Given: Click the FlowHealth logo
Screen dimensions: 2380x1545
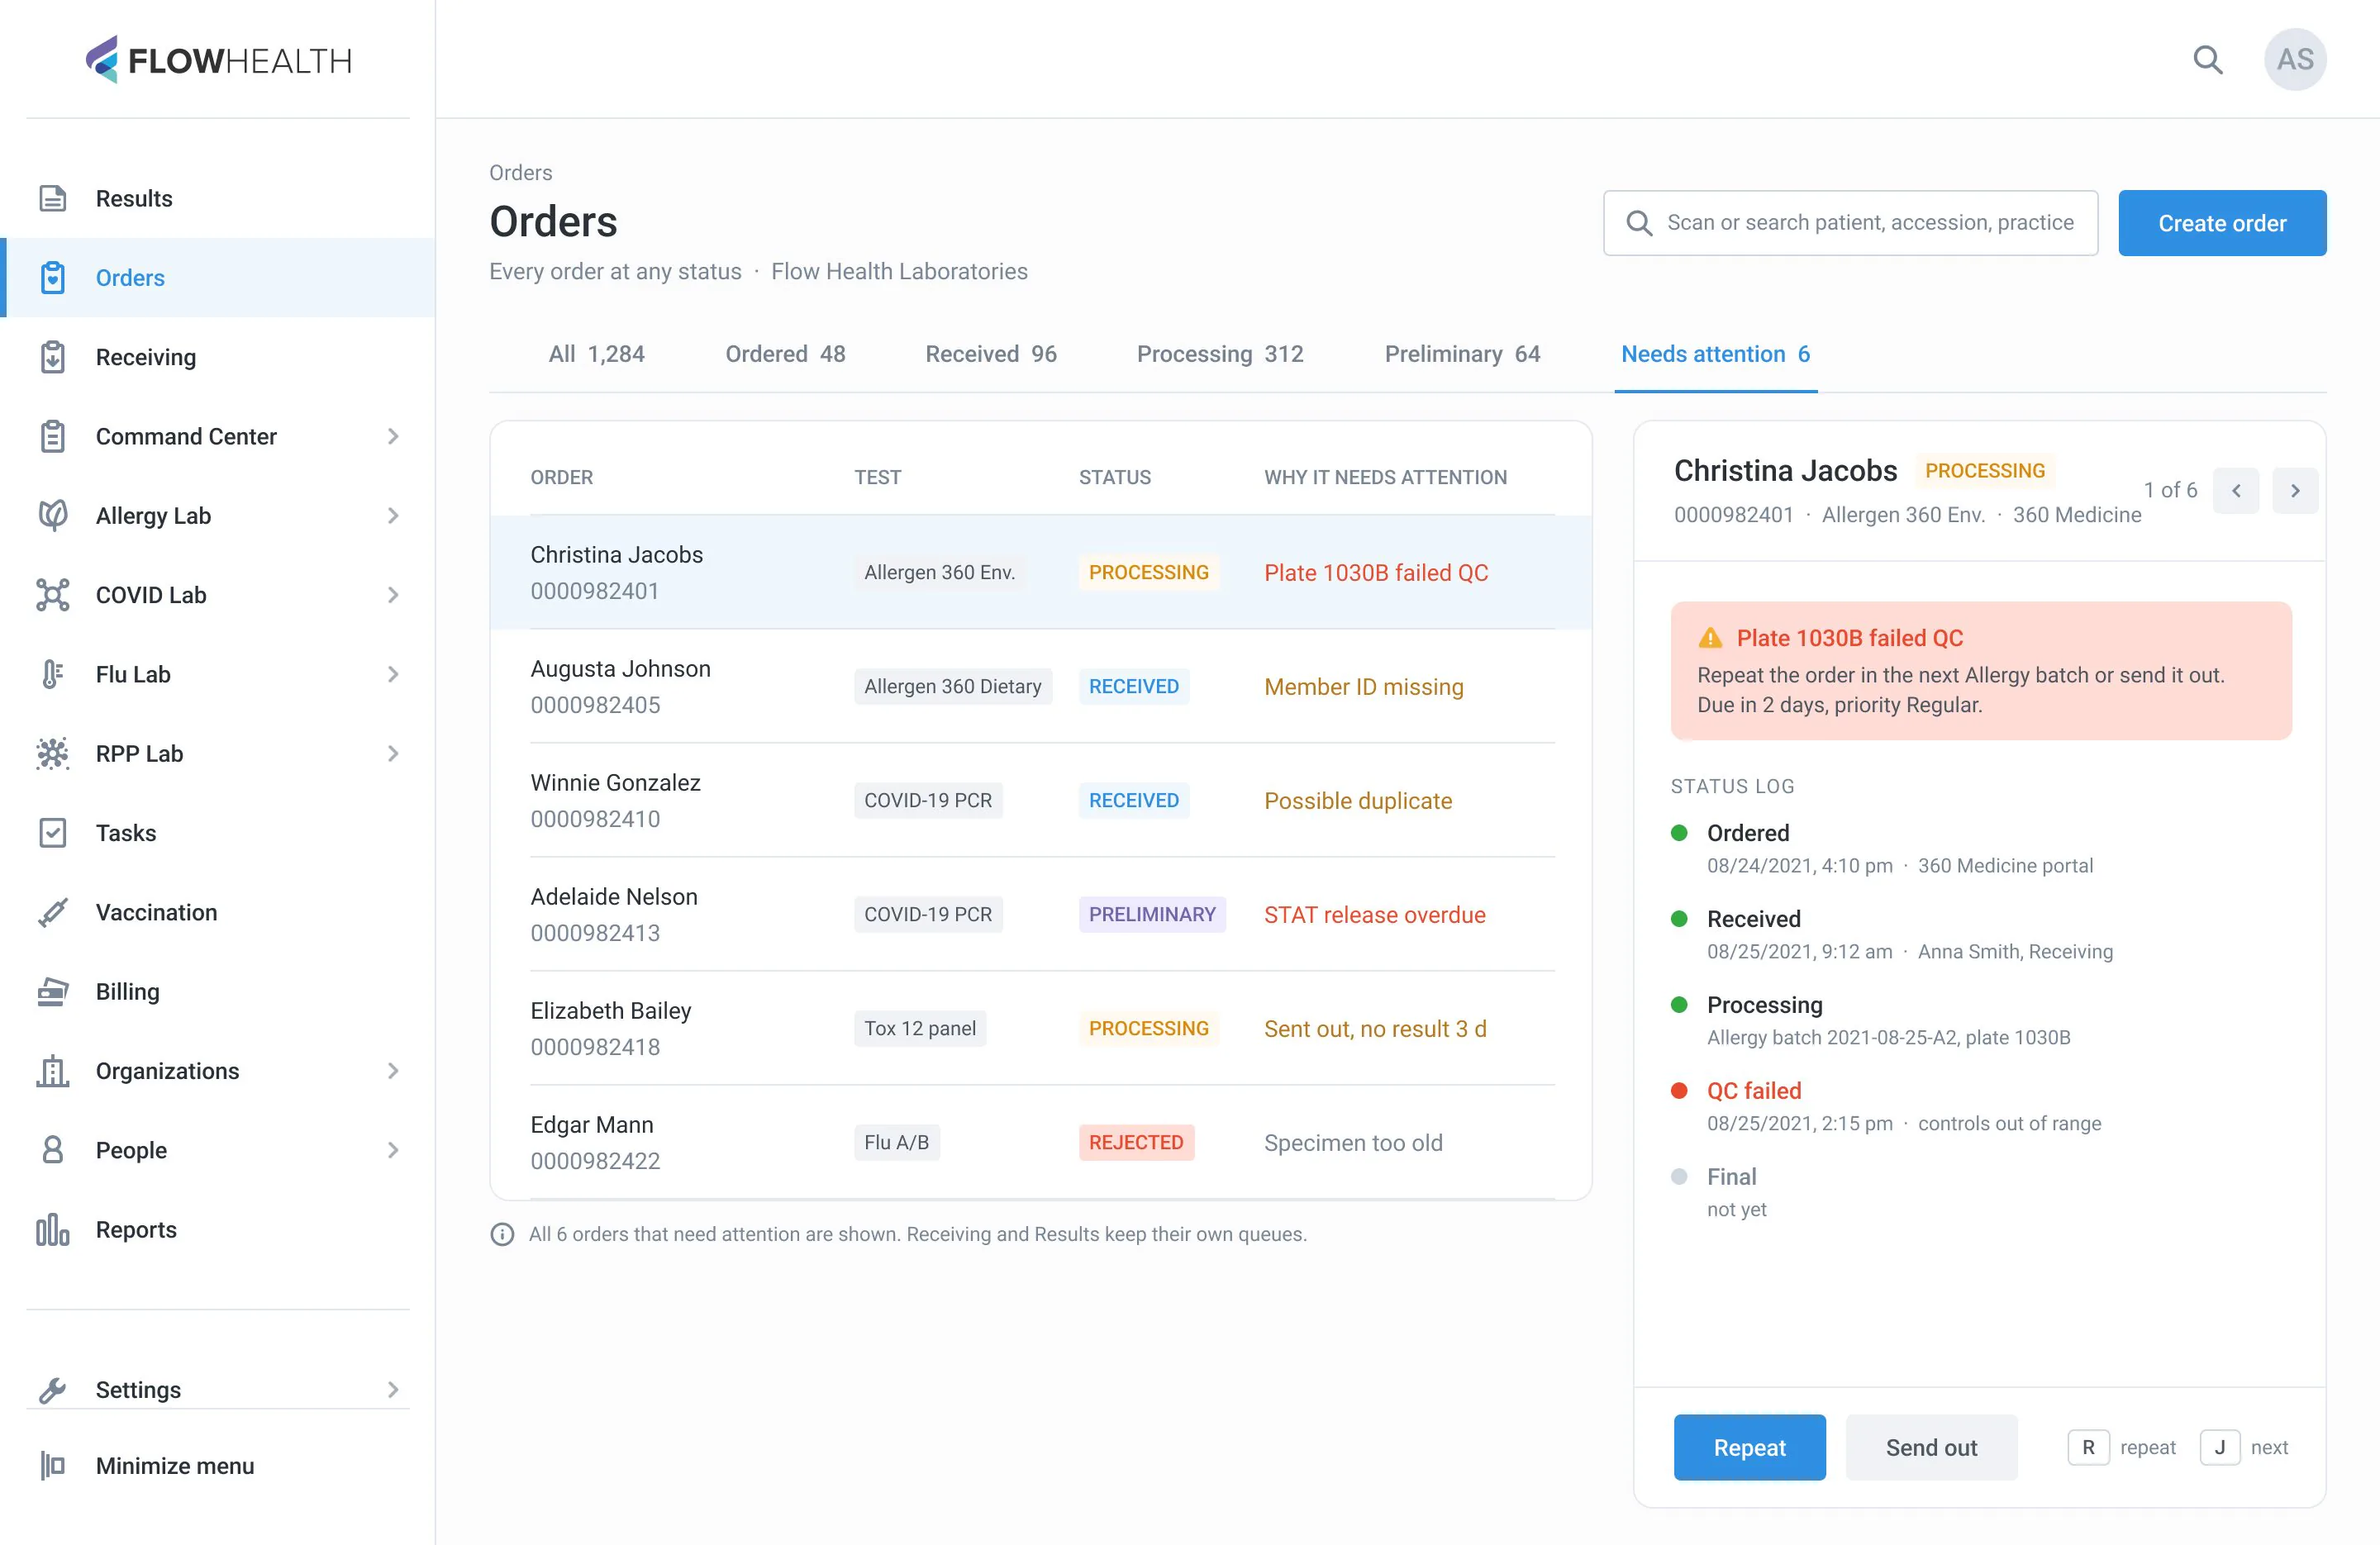Looking at the screenshot, I should tap(218, 60).
